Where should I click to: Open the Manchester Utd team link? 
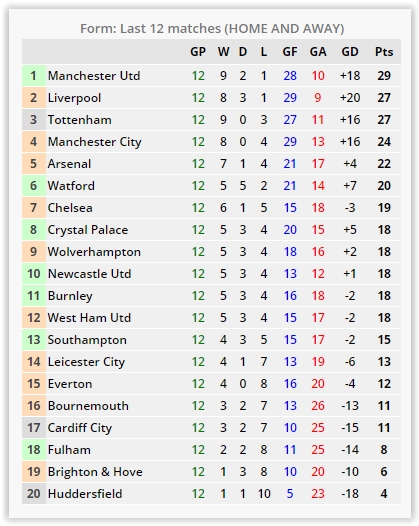(x=94, y=75)
